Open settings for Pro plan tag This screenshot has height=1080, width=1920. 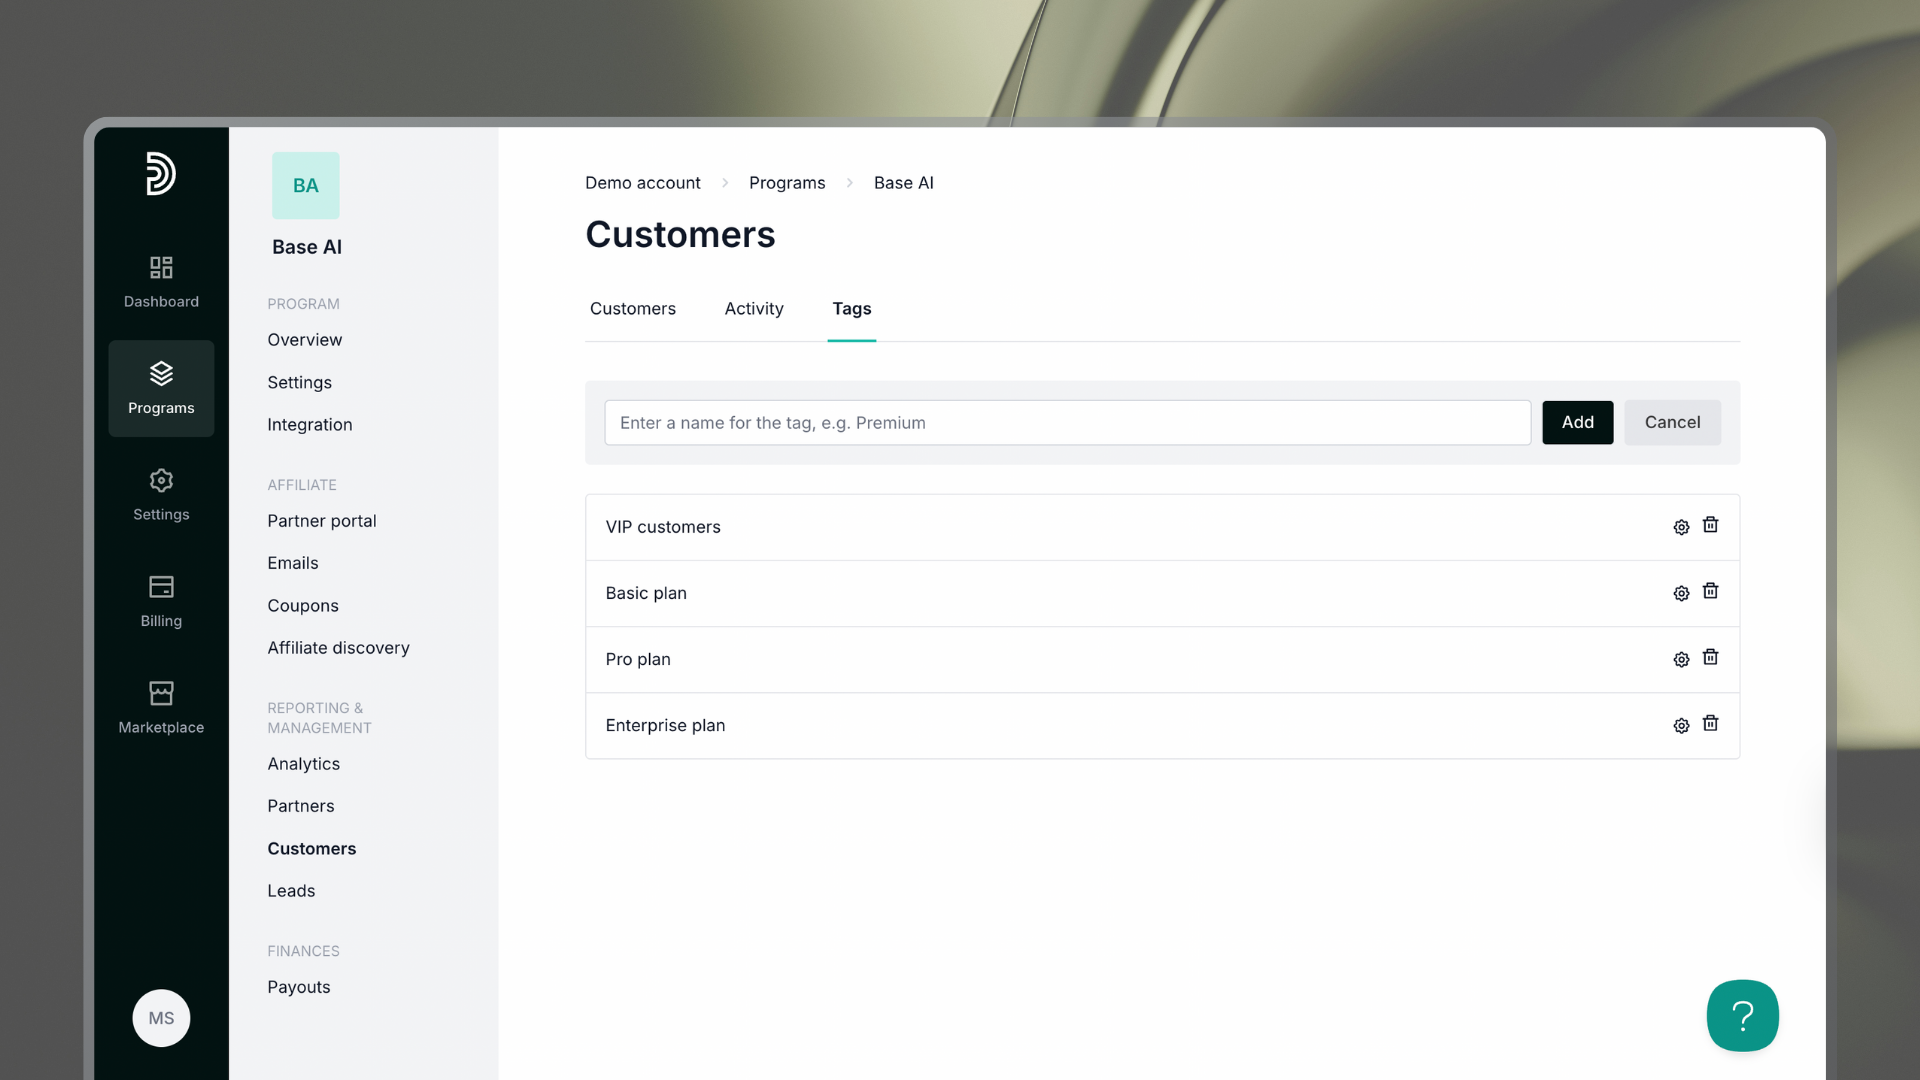coord(1681,659)
